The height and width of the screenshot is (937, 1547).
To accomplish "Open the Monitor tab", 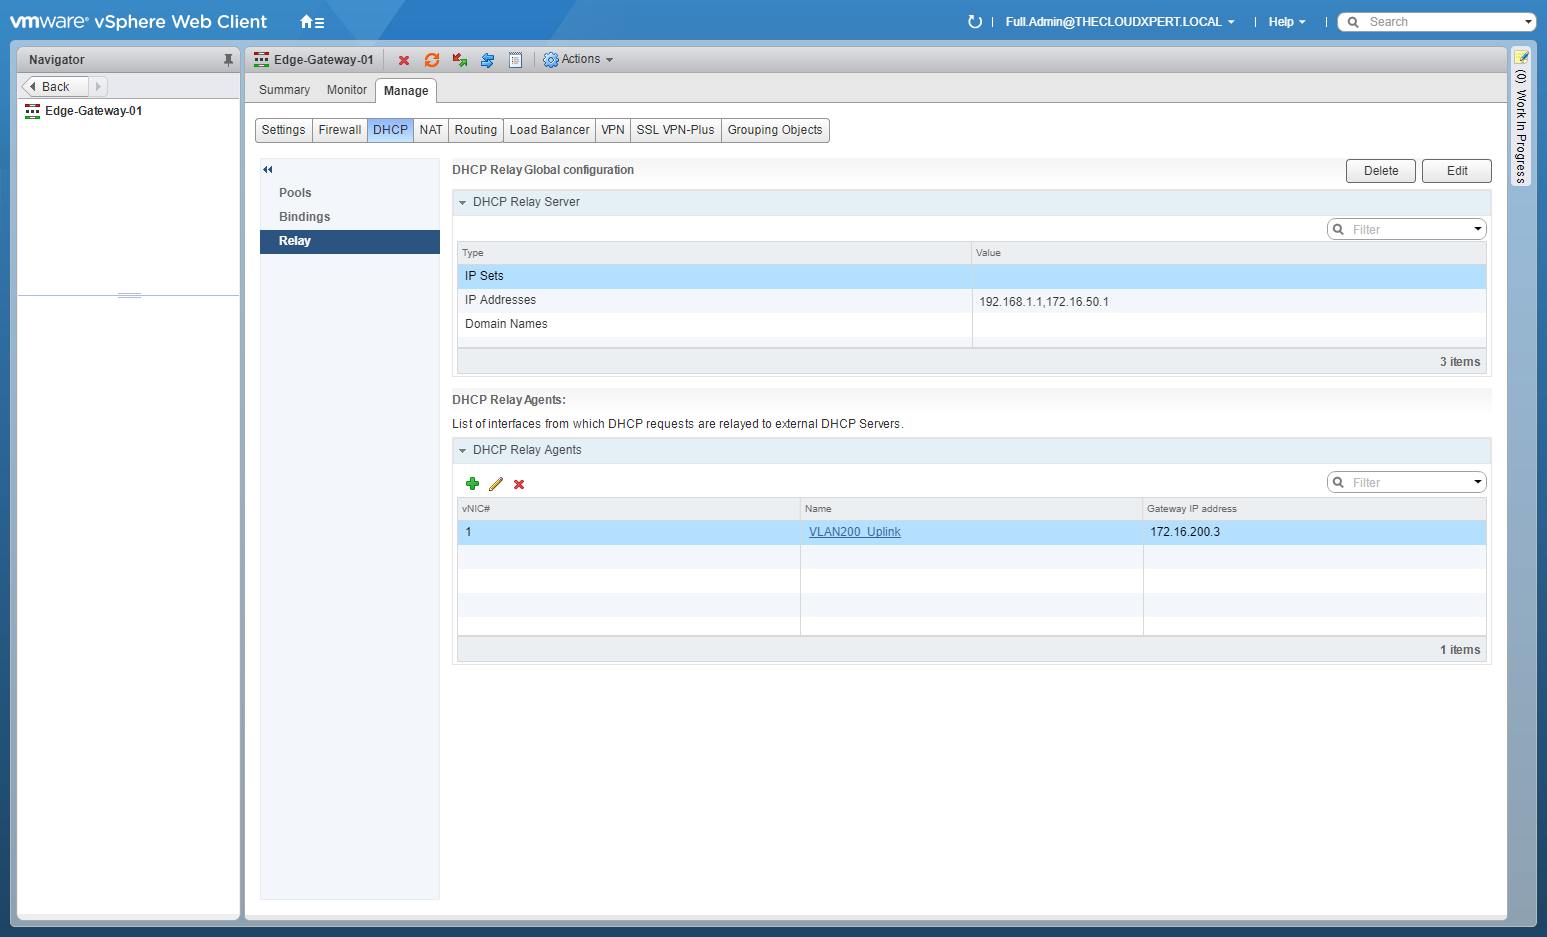I will coord(346,90).
